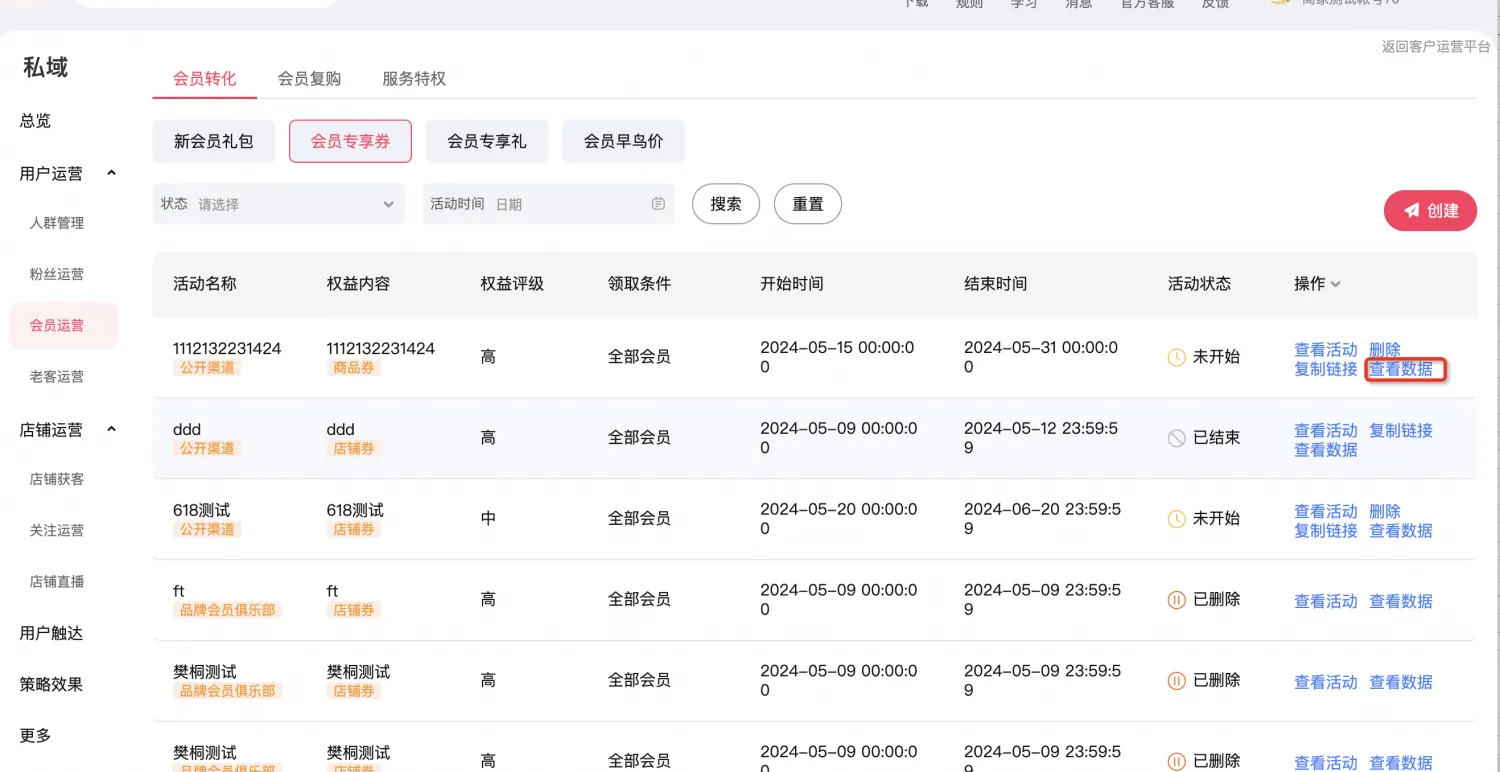
Task: Open 店铺直播 in the sidebar
Action: coord(57,582)
